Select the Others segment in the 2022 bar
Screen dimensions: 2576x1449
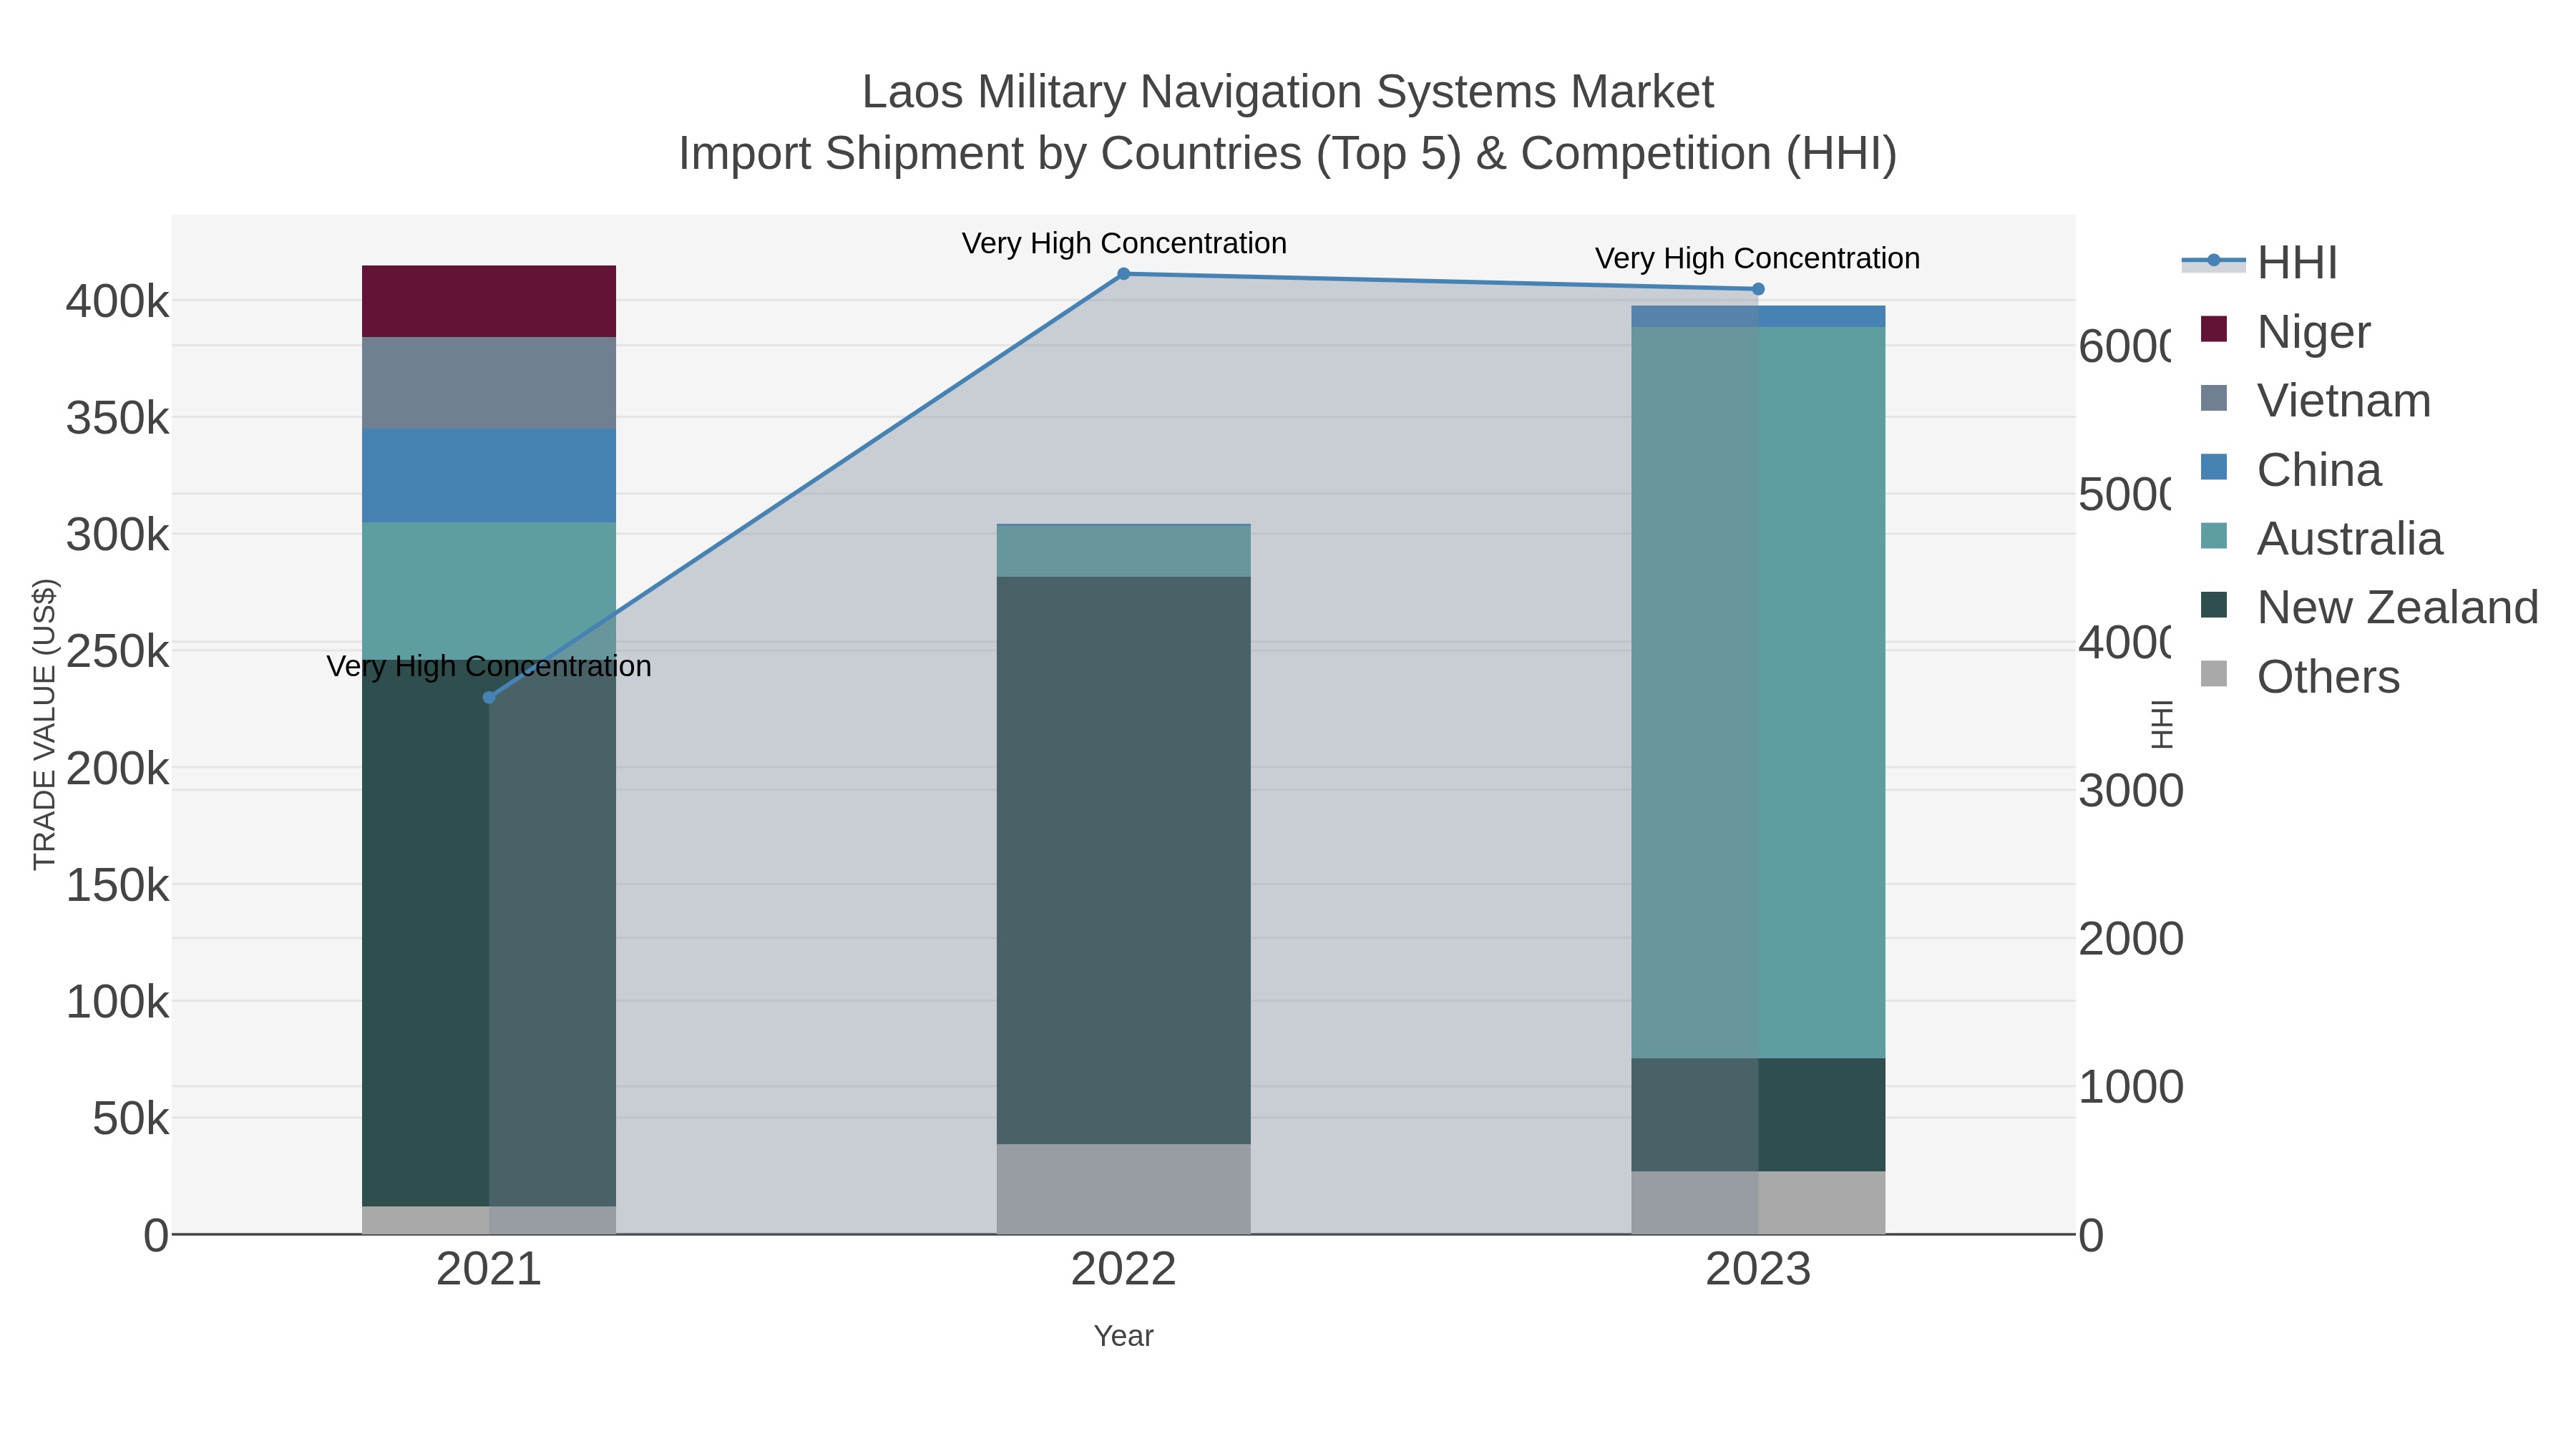coord(1123,1189)
